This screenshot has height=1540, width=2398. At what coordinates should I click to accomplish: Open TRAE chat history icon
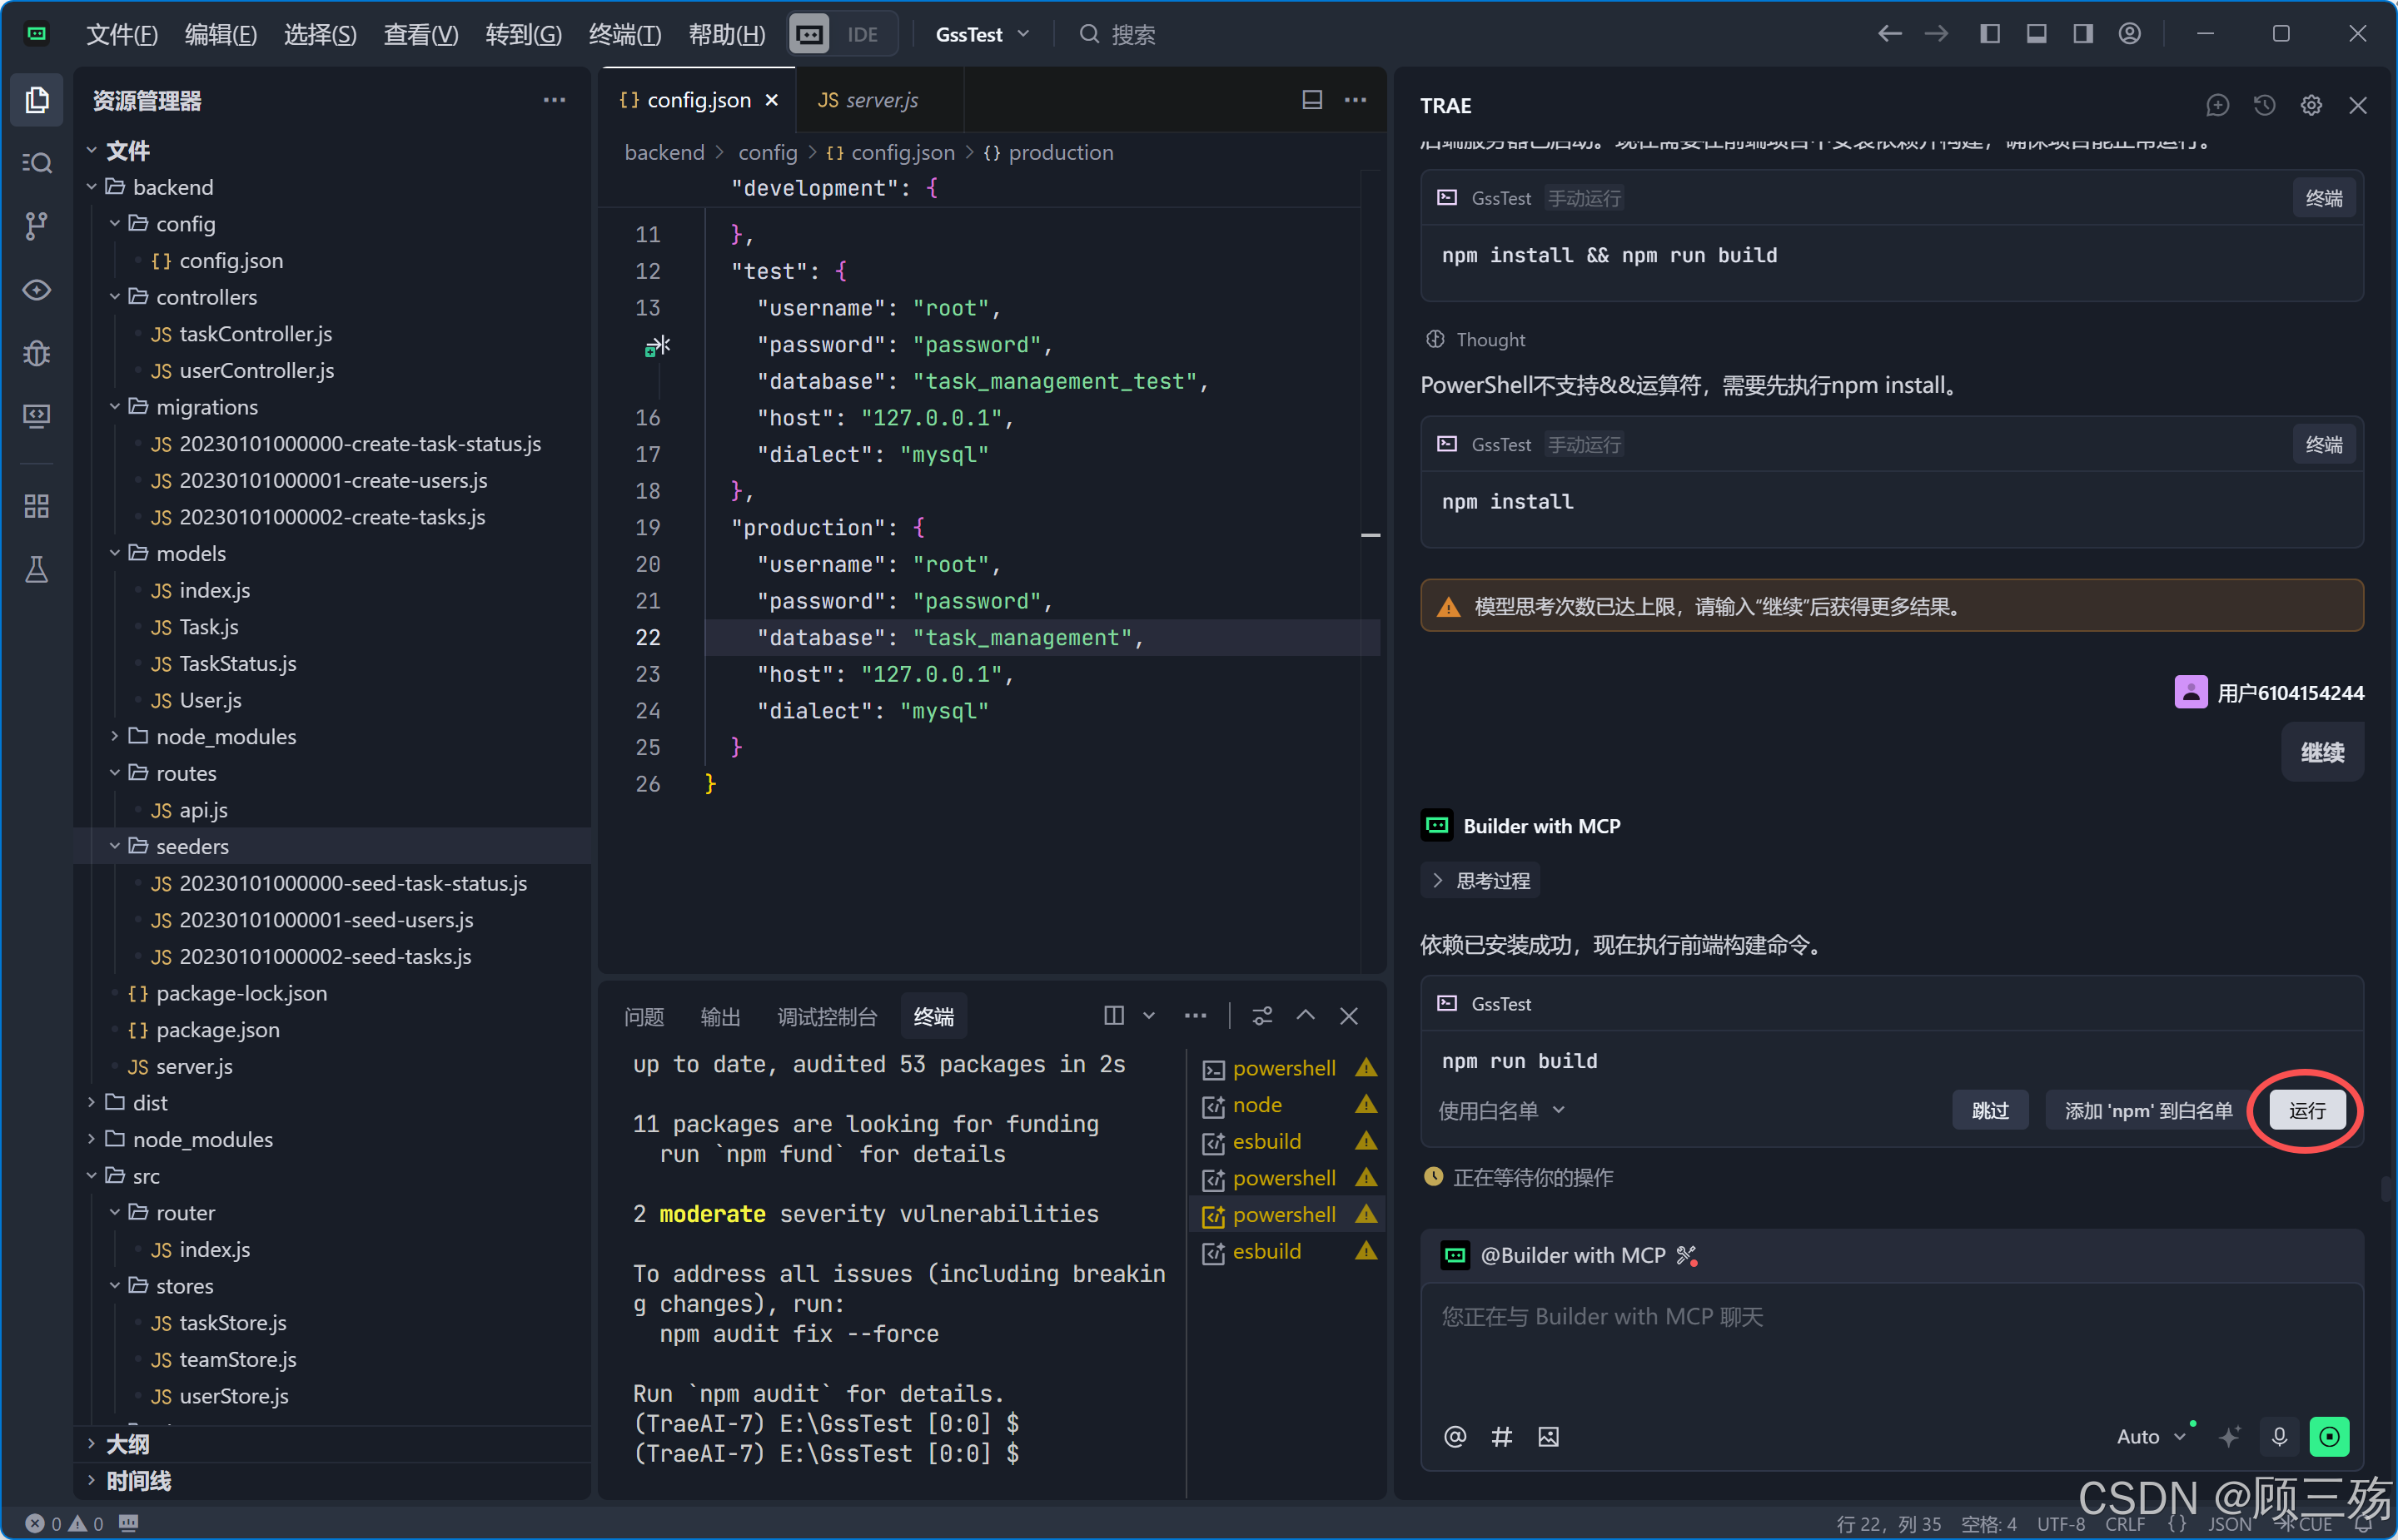coord(2264,105)
